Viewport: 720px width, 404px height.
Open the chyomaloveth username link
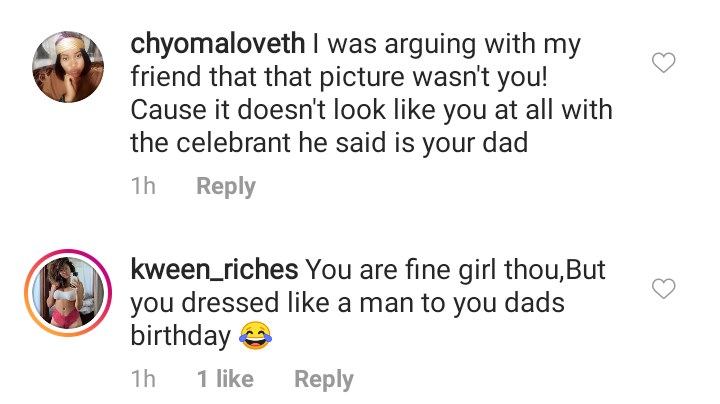pyautogui.click(x=216, y=45)
